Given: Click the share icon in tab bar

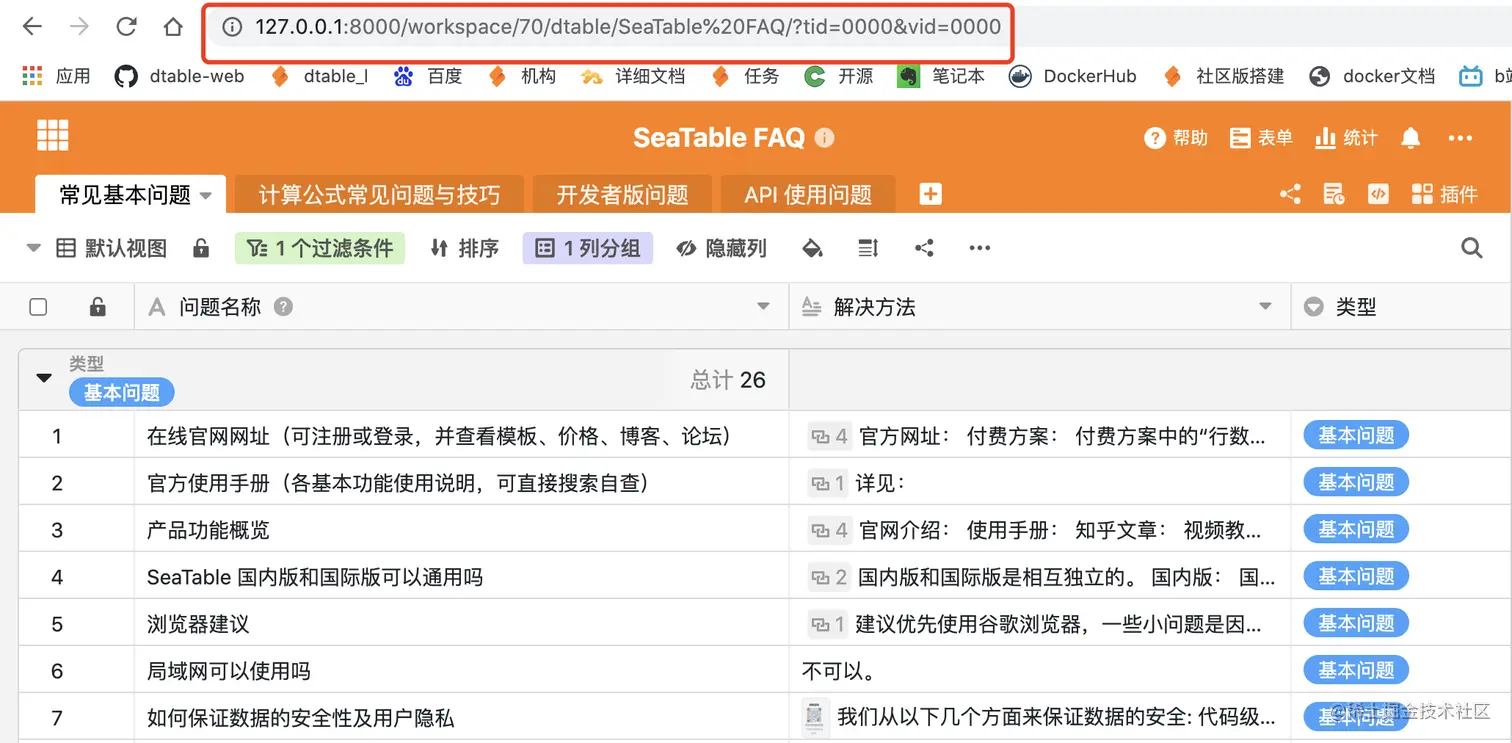Looking at the screenshot, I should tap(1290, 194).
